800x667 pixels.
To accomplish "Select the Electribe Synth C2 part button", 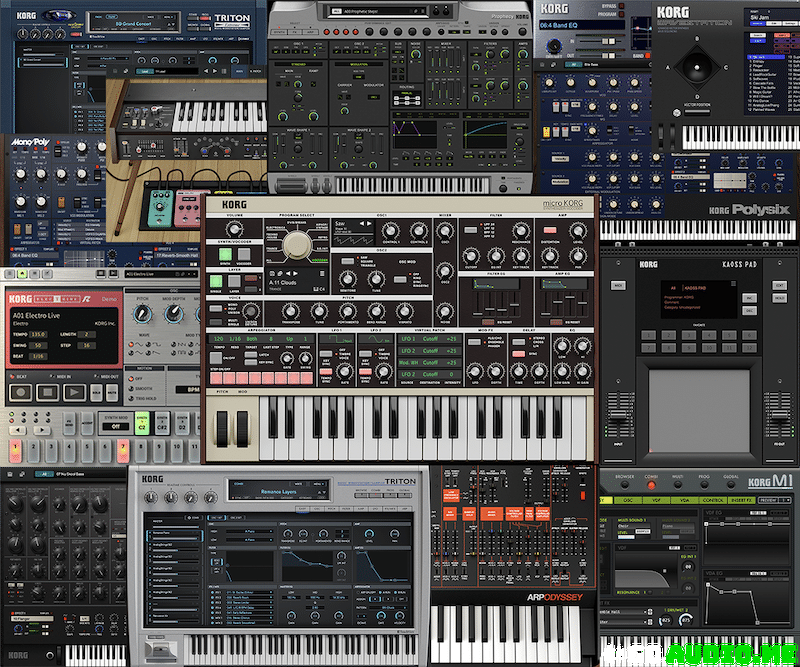I will tap(141, 424).
